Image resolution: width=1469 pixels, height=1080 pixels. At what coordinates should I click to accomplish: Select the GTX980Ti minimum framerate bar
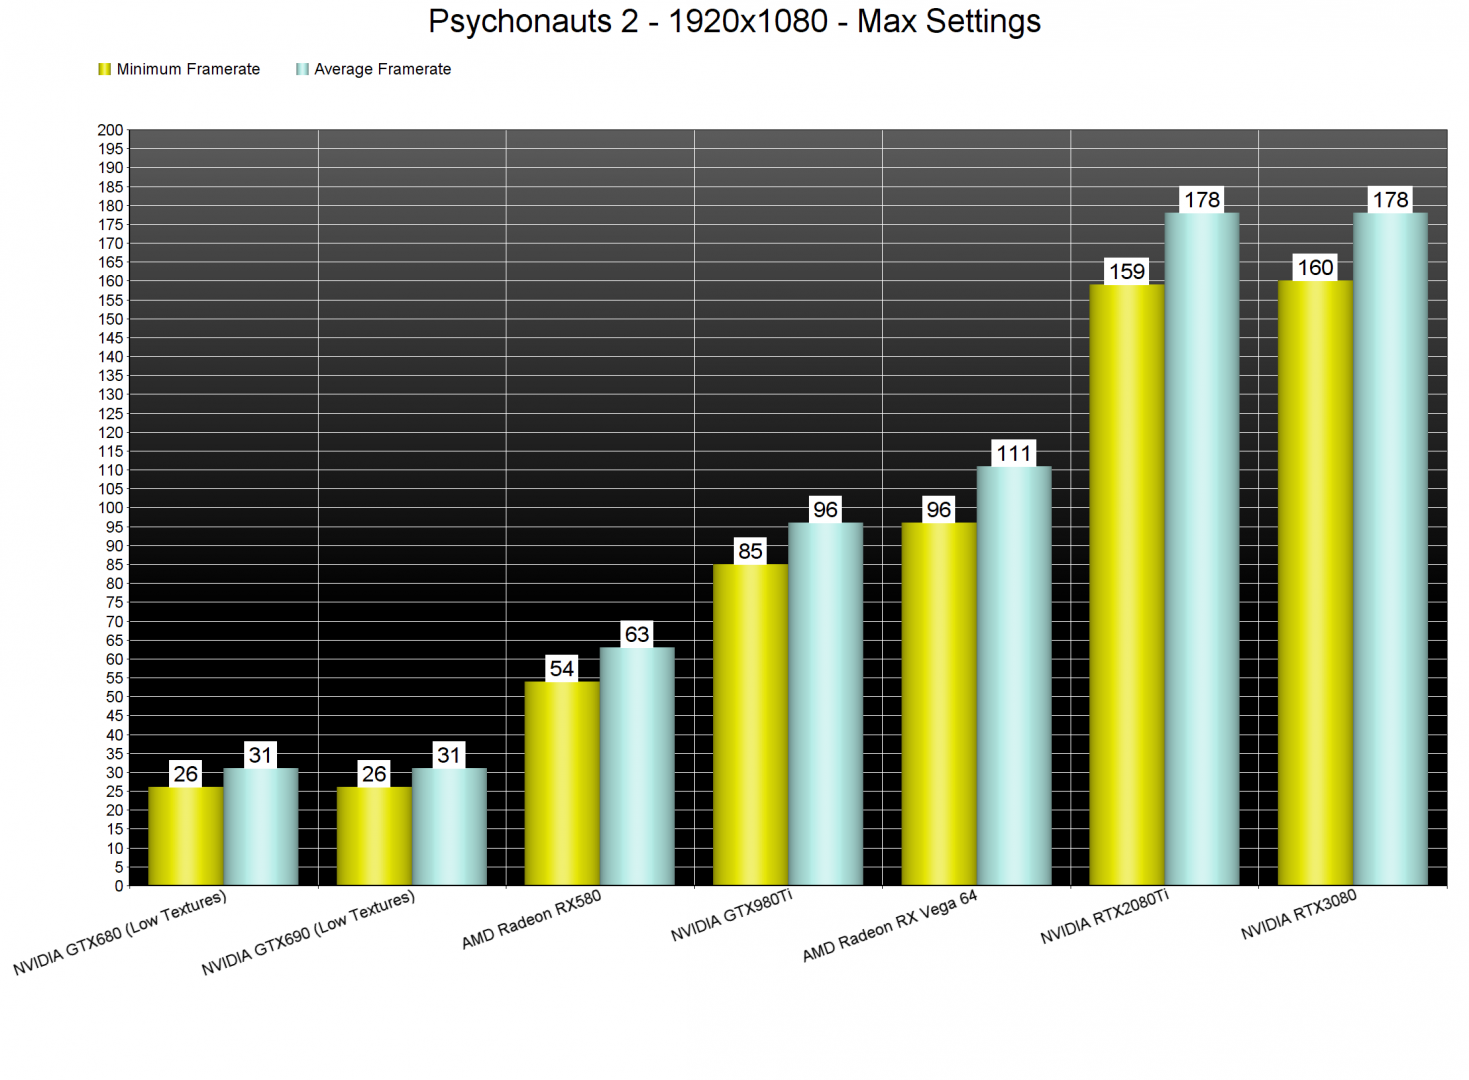pyautogui.click(x=750, y=724)
